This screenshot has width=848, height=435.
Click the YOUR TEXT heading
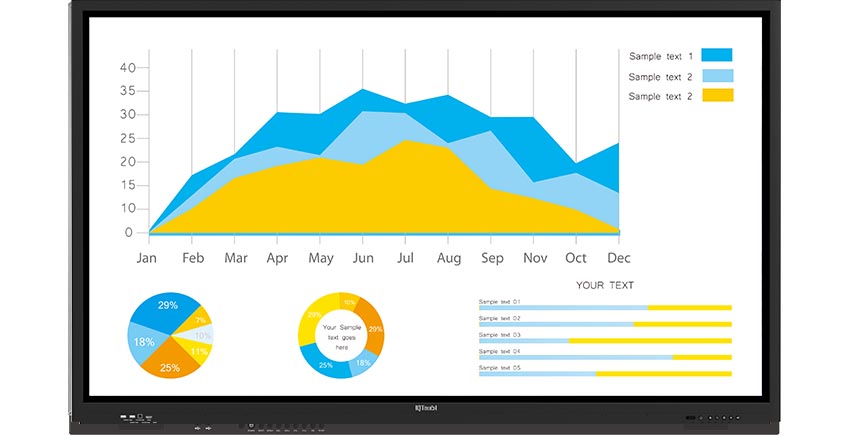pyautogui.click(x=605, y=285)
